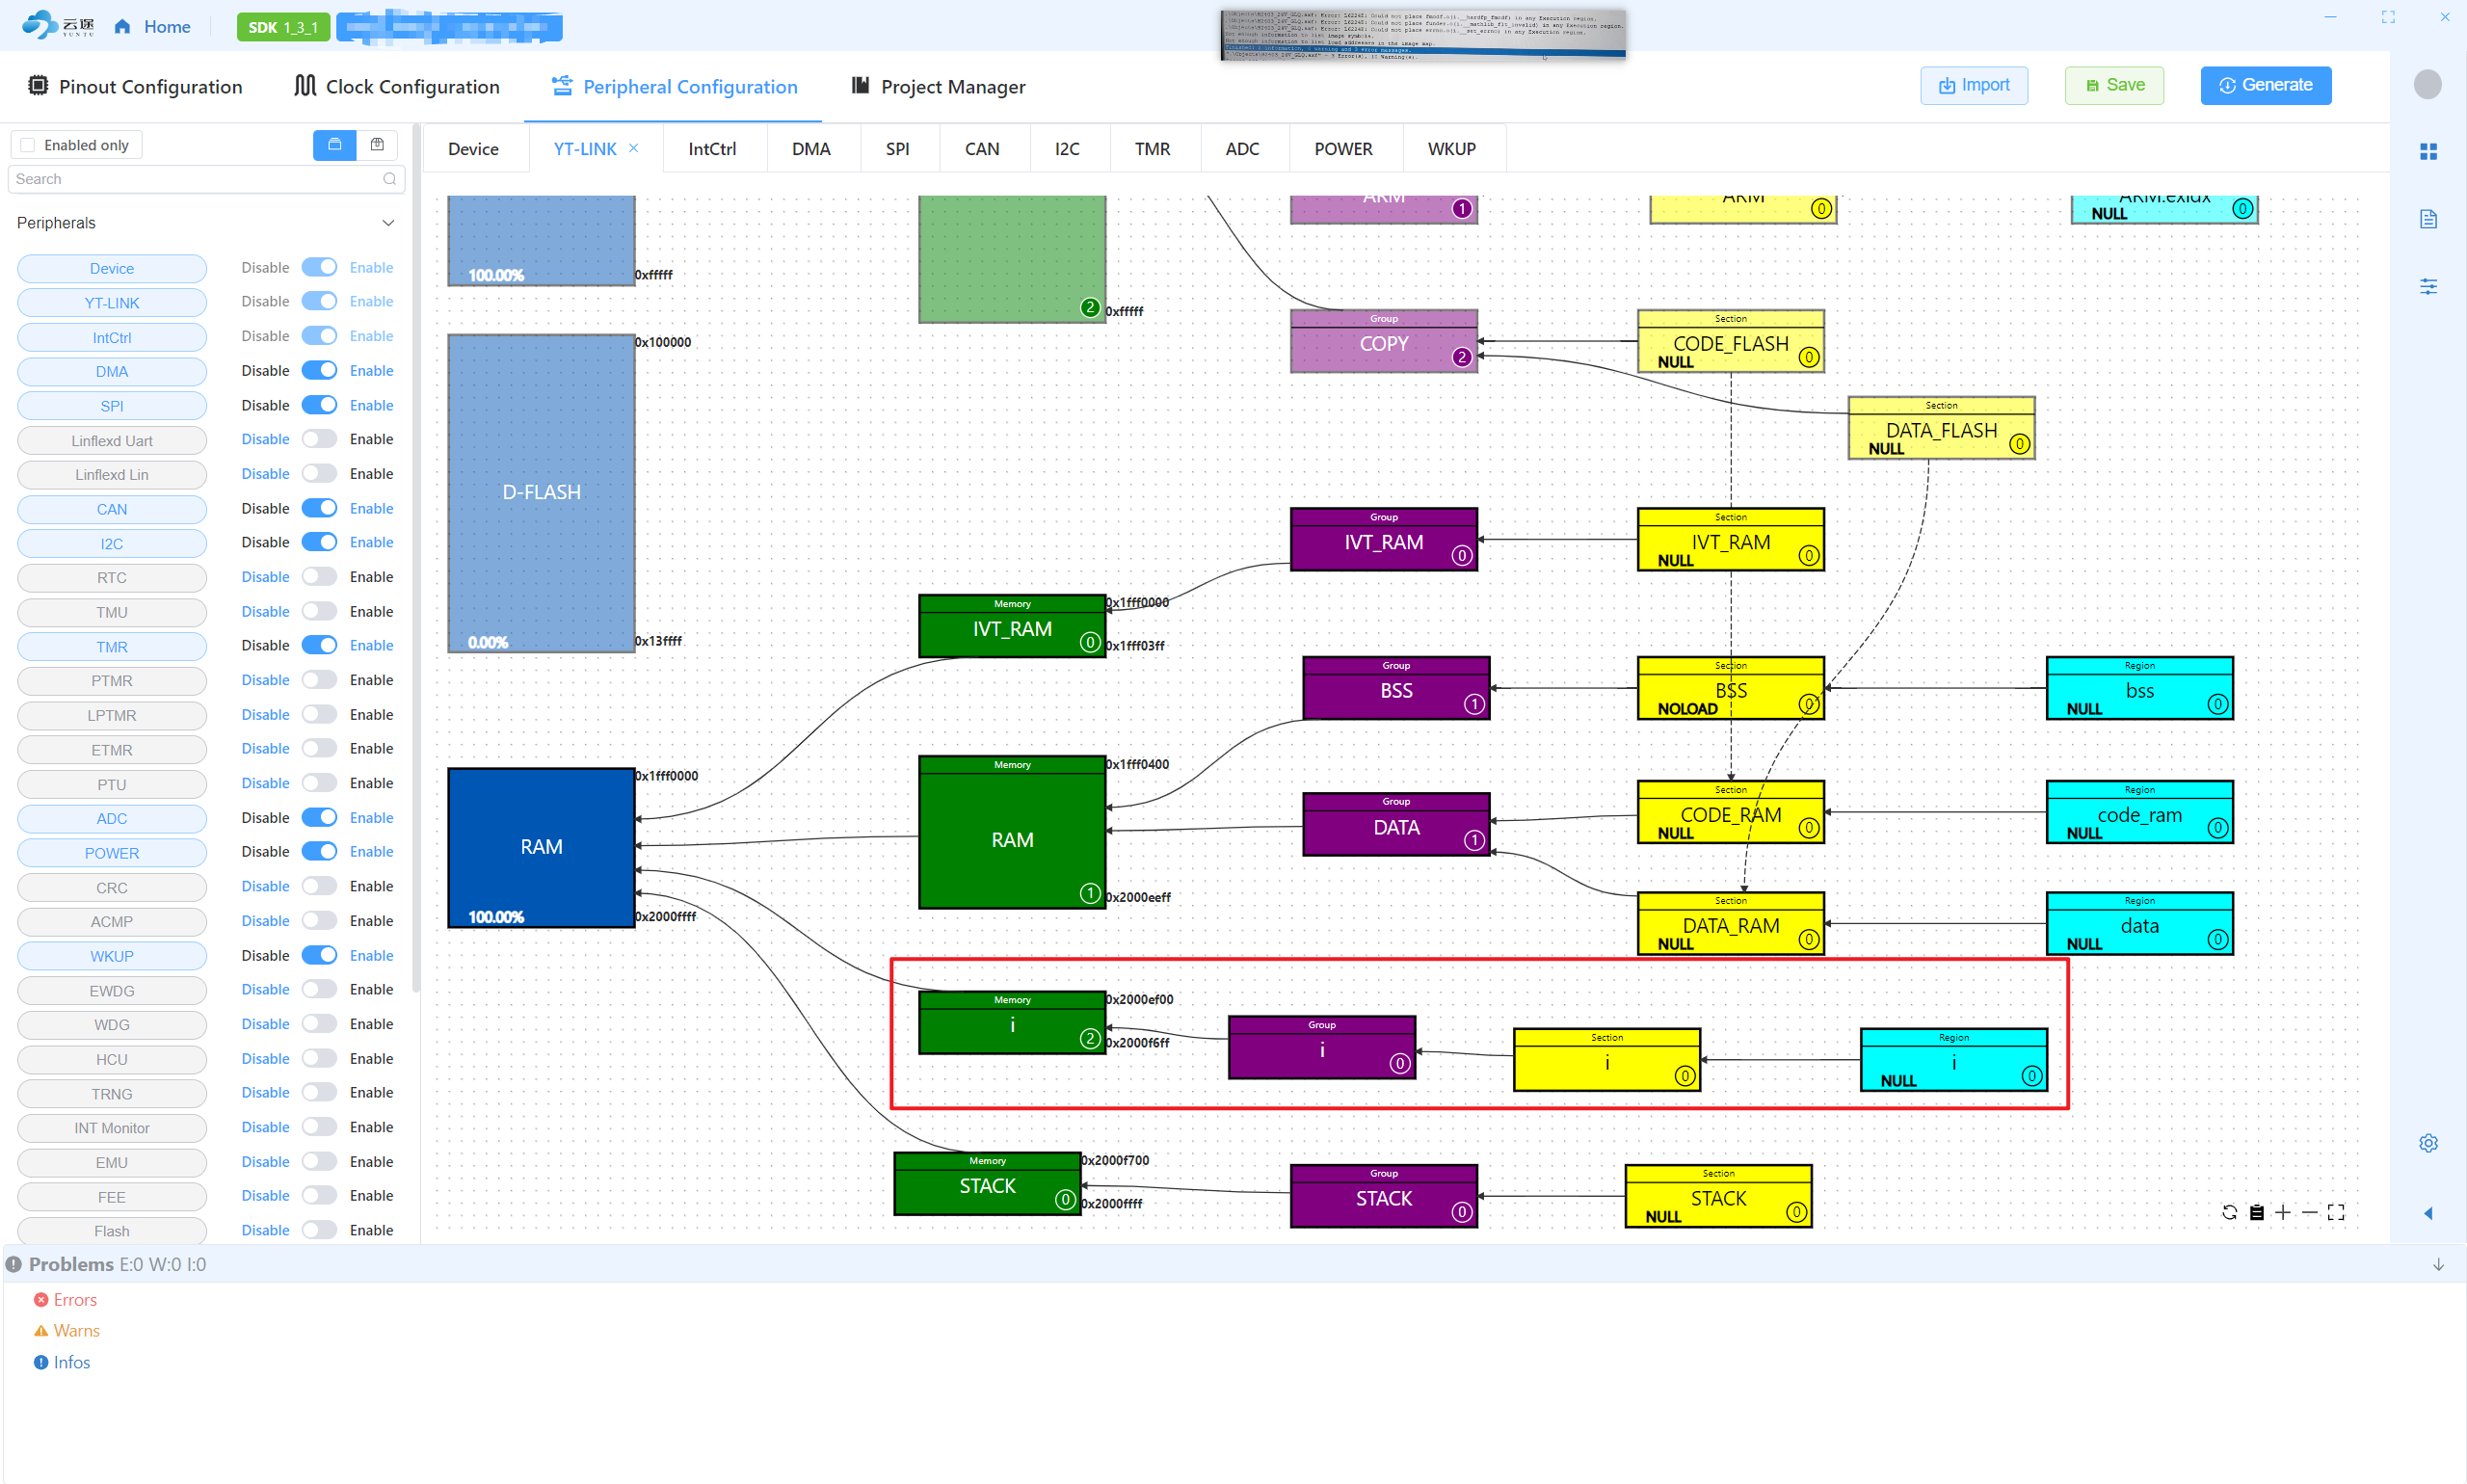Select the POWER peripheral button
This screenshot has height=1484, width=2467.
pos(112,853)
